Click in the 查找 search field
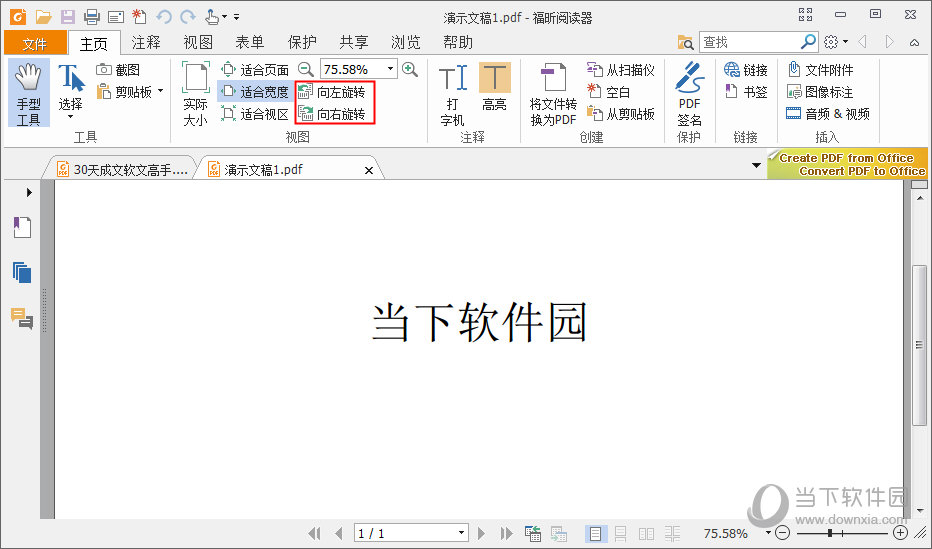 [749, 42]
